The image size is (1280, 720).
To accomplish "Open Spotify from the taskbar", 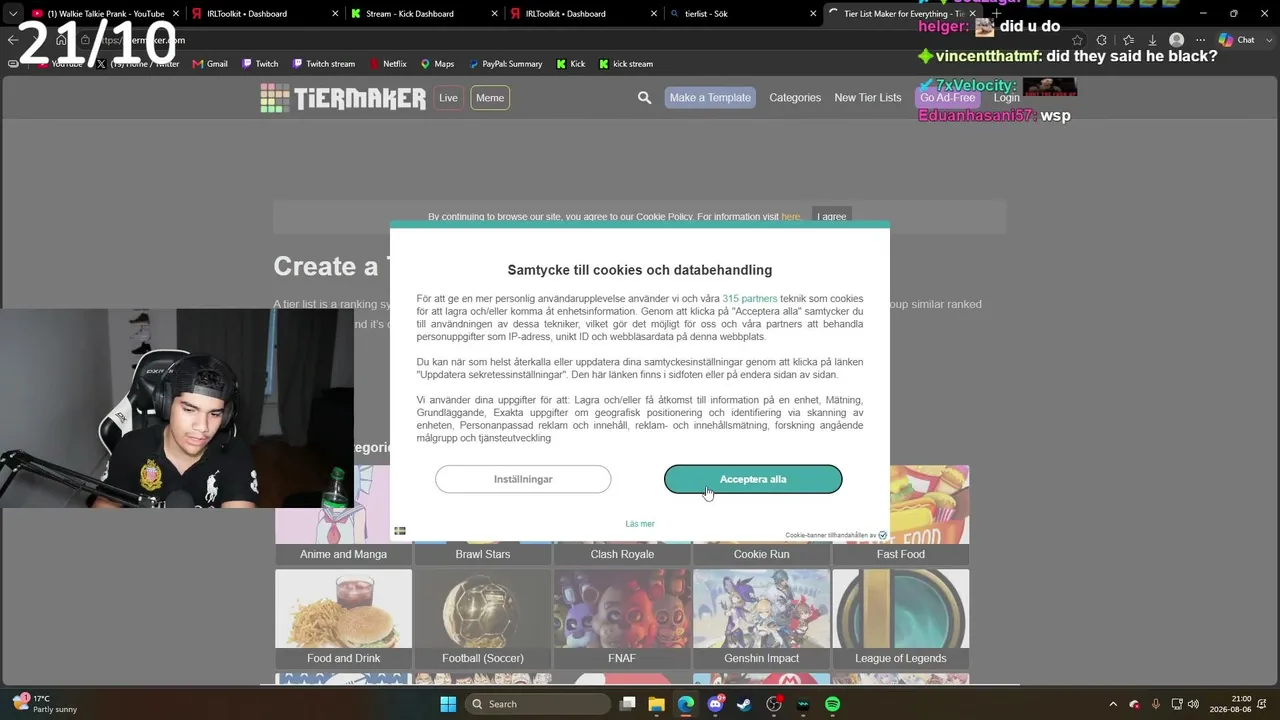I will [x=833, y=704].
